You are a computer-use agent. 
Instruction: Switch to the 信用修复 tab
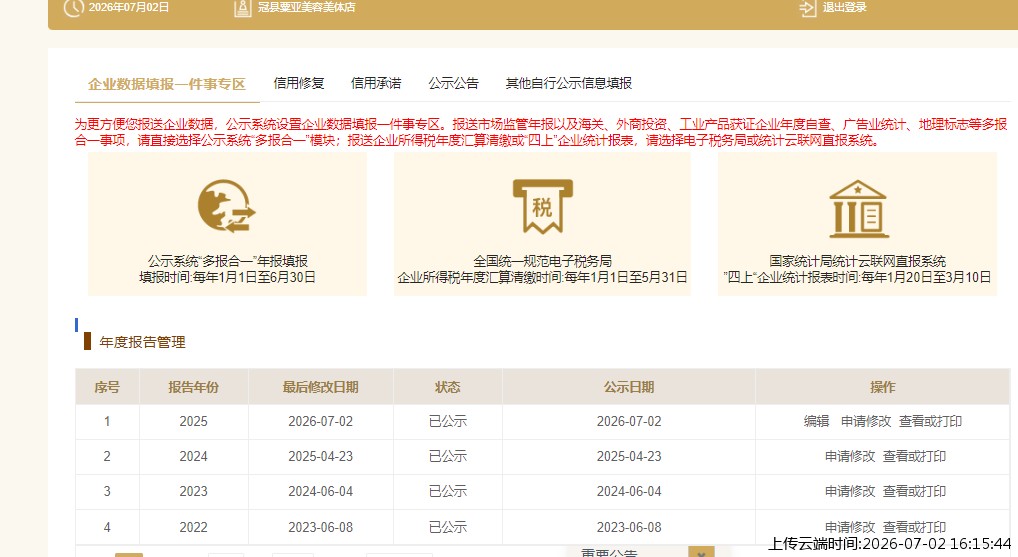(299, 83)
